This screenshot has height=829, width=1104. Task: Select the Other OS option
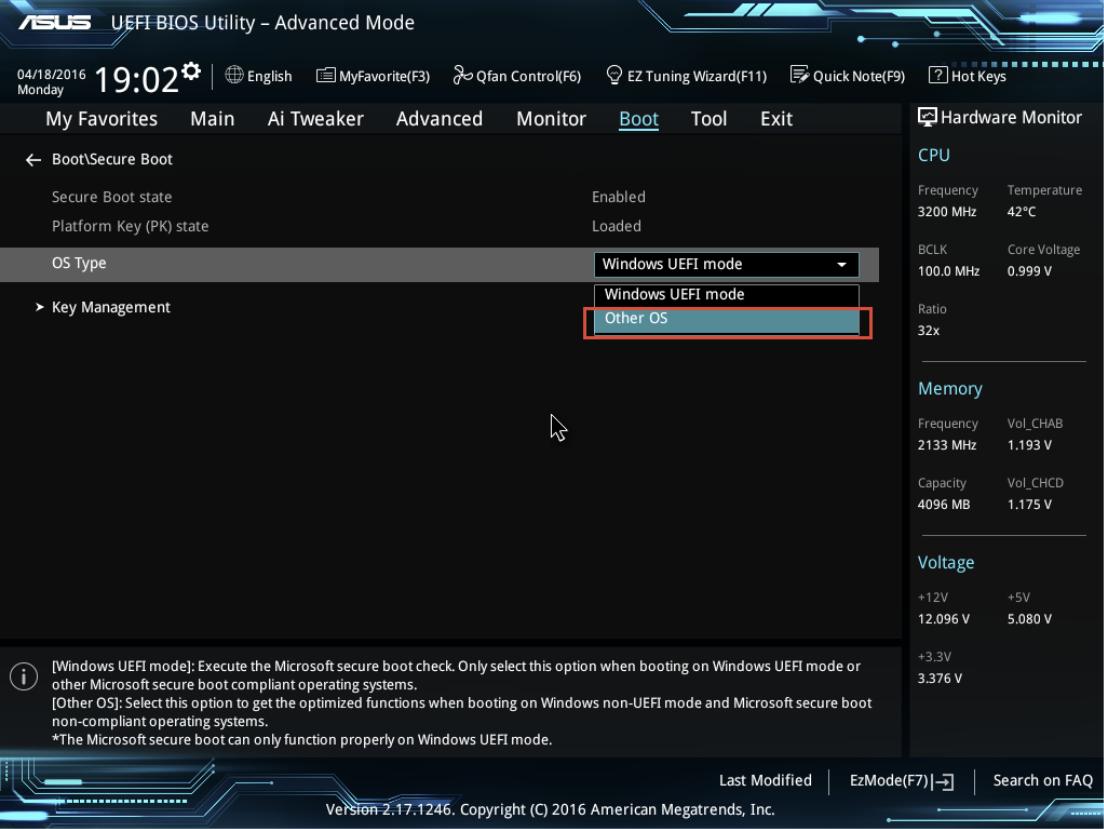click(x=726, y=319)
